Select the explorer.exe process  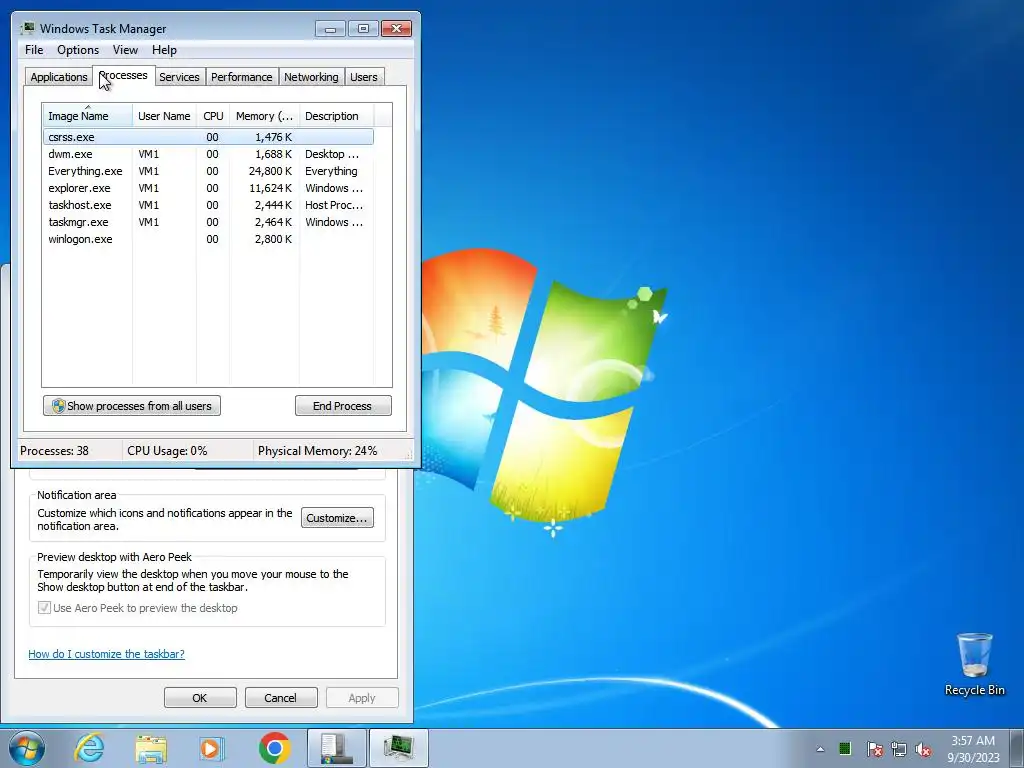(208, 188)
